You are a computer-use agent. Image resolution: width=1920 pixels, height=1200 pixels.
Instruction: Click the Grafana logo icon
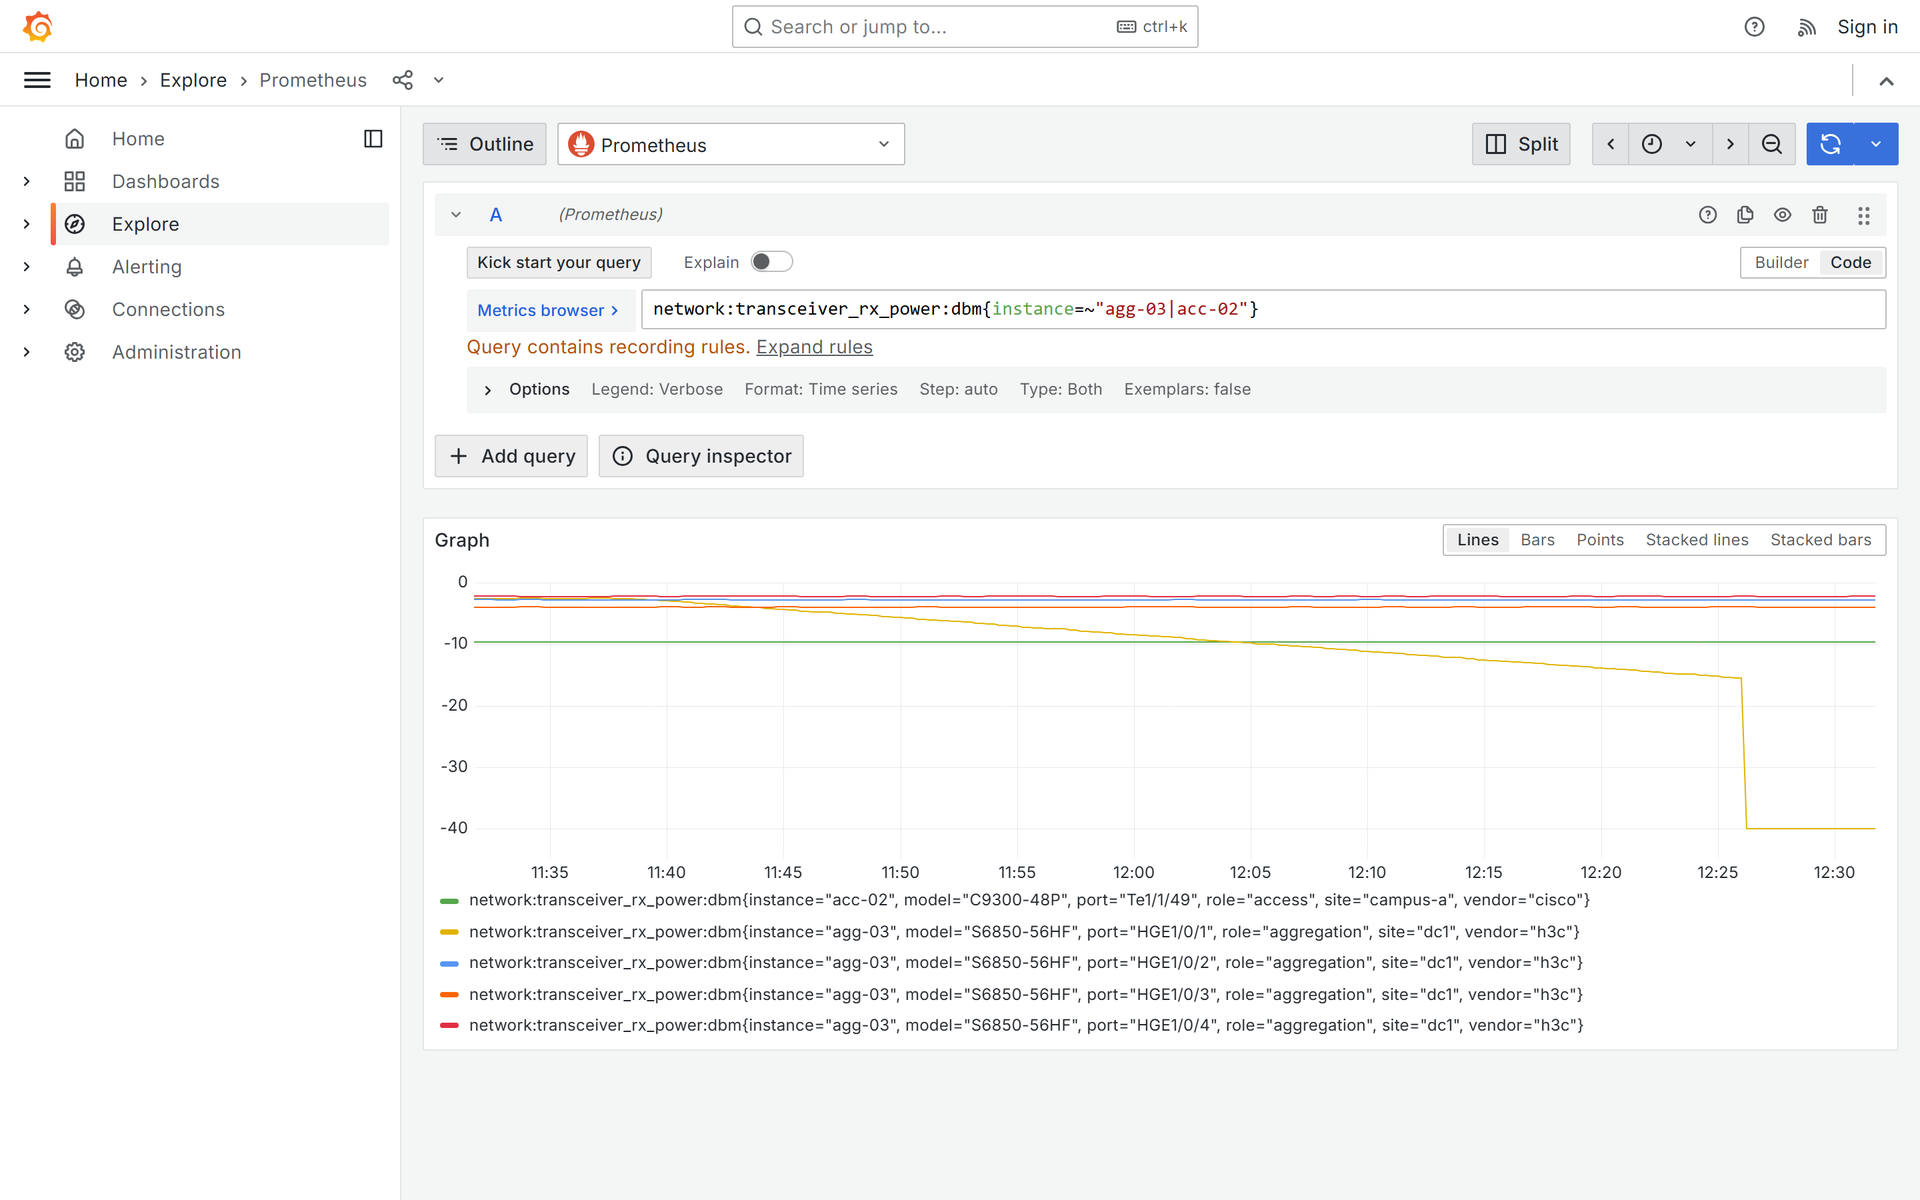tap(38, 26)
